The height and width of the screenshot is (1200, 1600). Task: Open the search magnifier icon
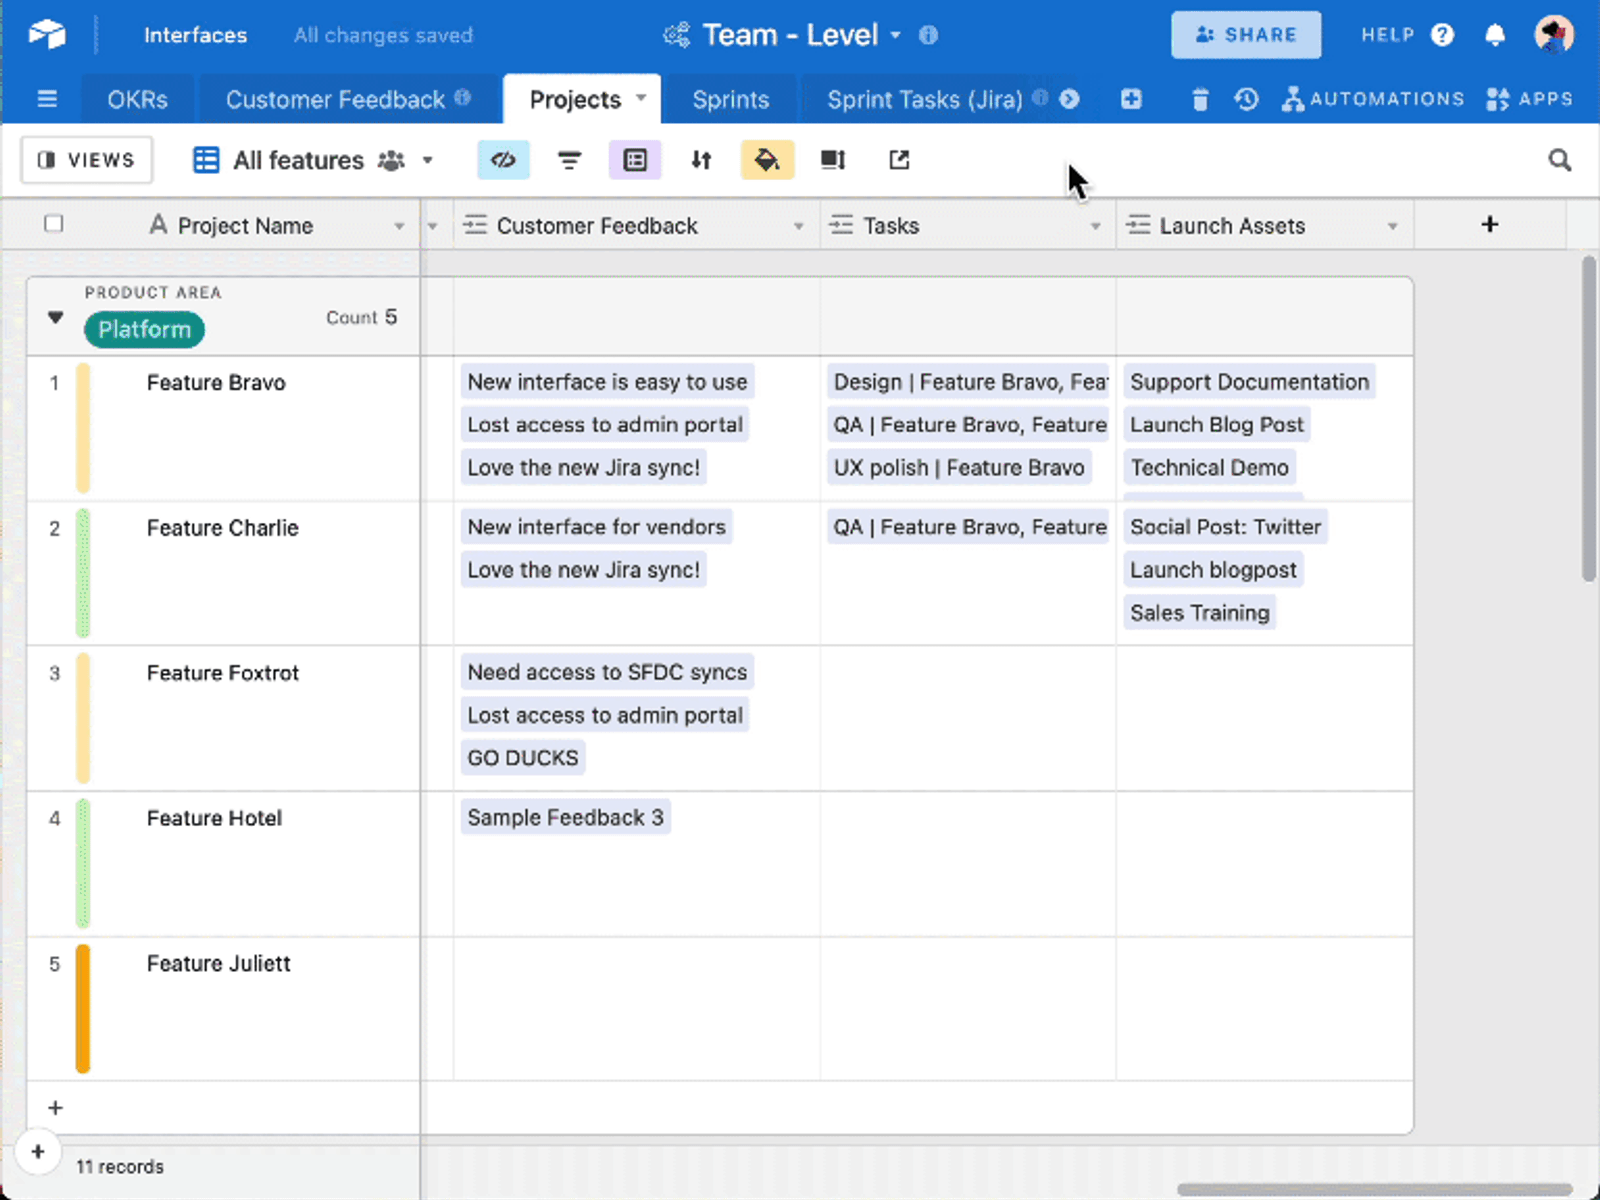coord(1559,160)
